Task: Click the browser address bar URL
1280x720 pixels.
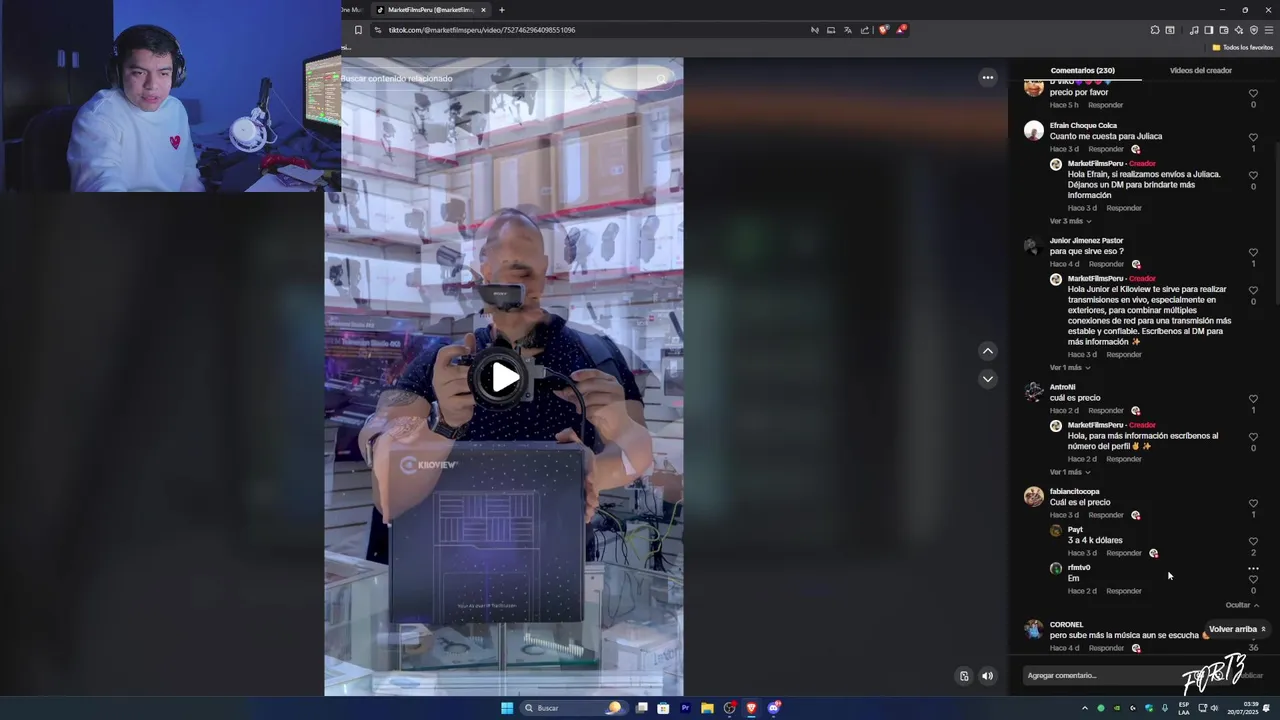Action: point(481,30)
